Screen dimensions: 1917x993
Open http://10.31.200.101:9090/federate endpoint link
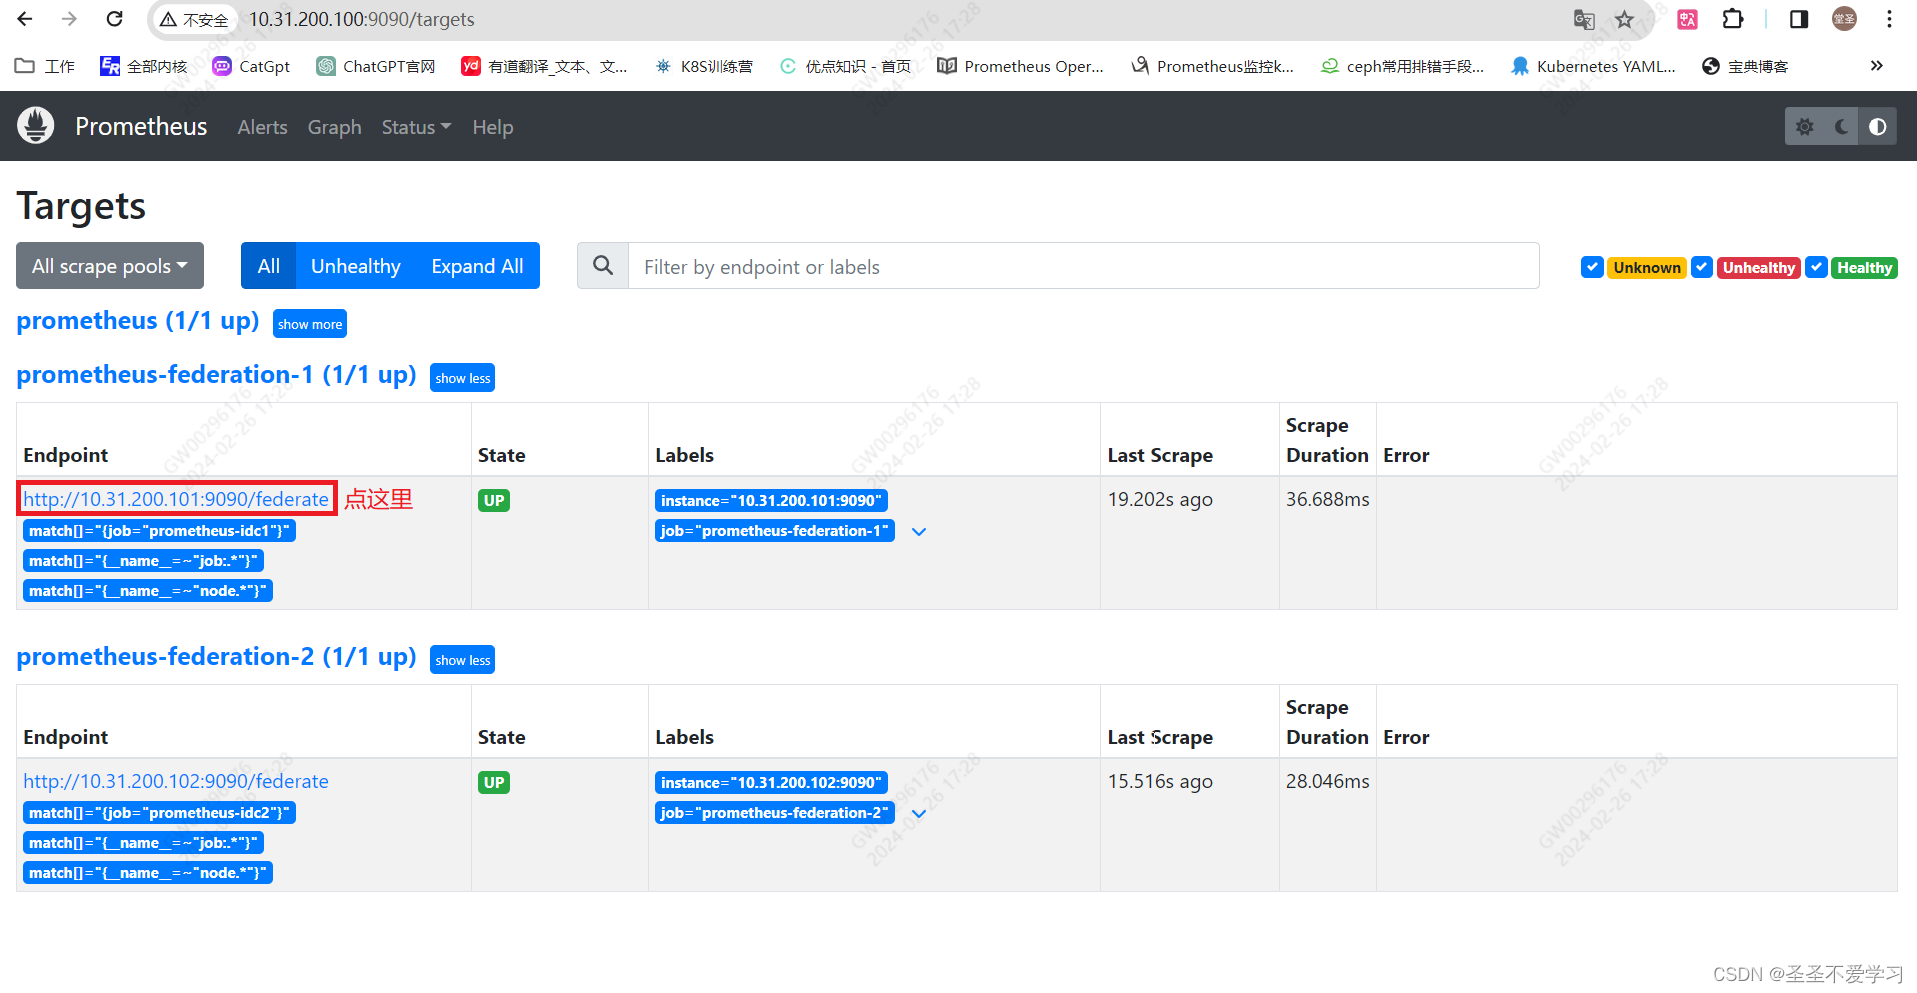(x=176, y=499)
